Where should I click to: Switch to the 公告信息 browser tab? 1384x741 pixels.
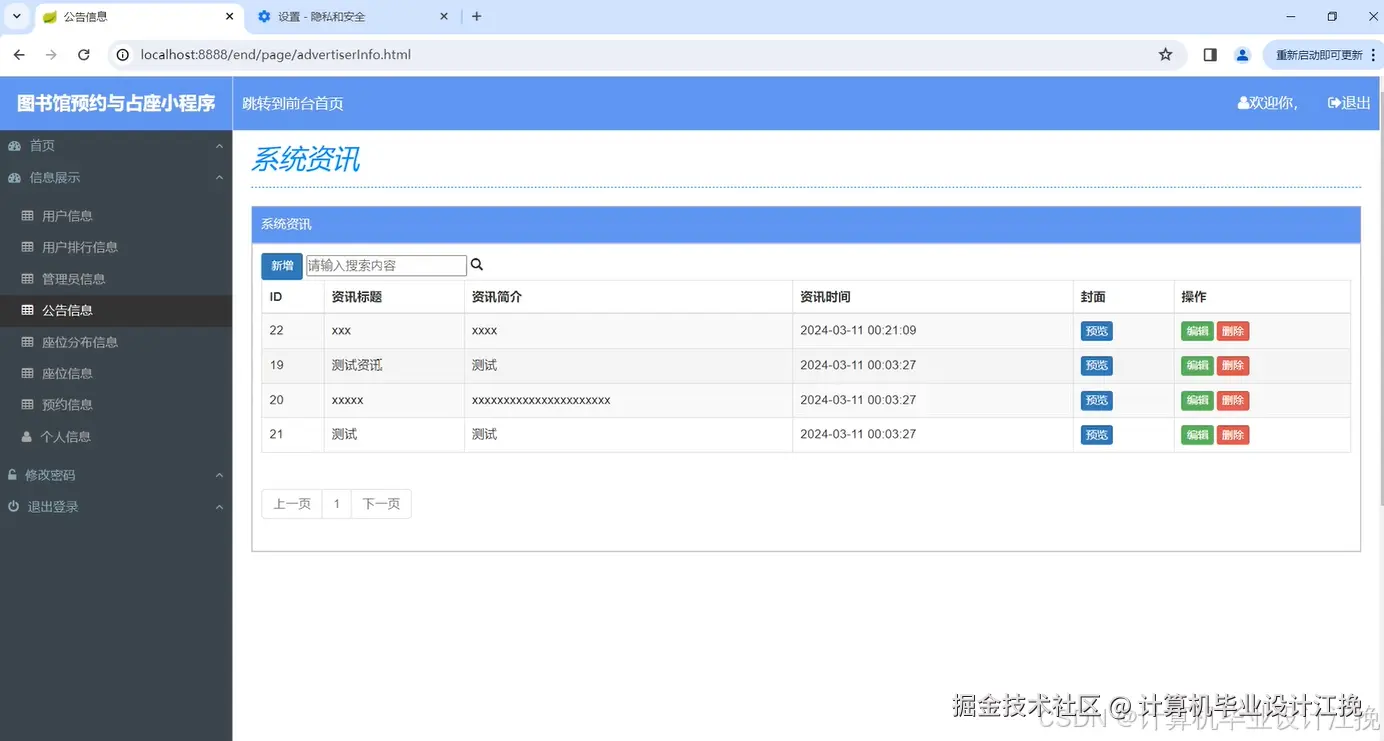pos(138,16)
